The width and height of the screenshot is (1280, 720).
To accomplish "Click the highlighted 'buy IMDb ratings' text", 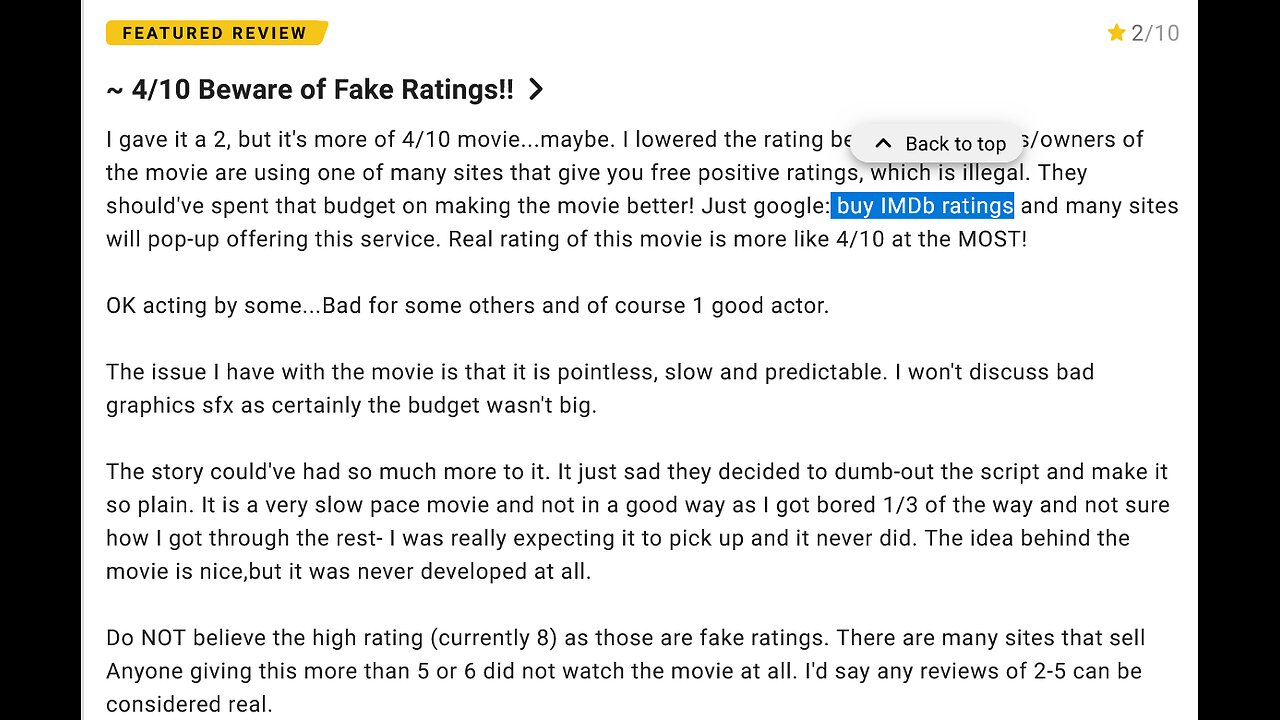I will point(923,206).
